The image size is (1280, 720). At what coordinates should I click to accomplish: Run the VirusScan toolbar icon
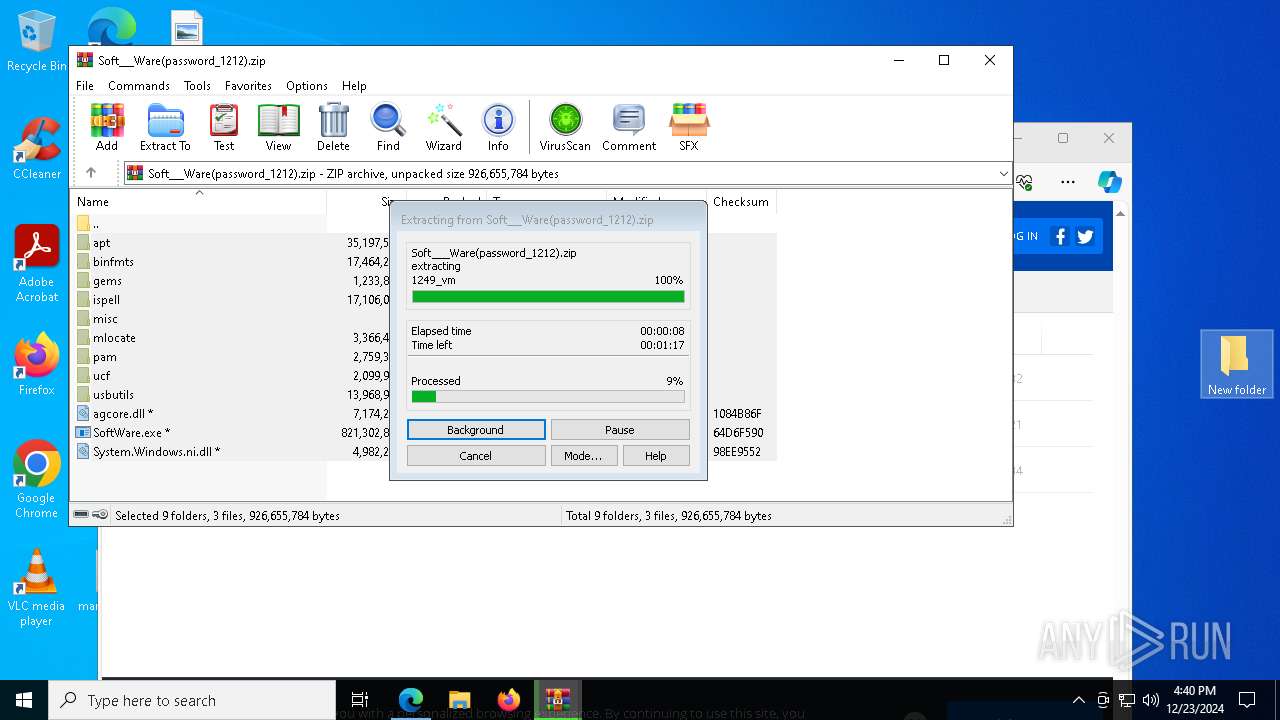coord(565,127)
